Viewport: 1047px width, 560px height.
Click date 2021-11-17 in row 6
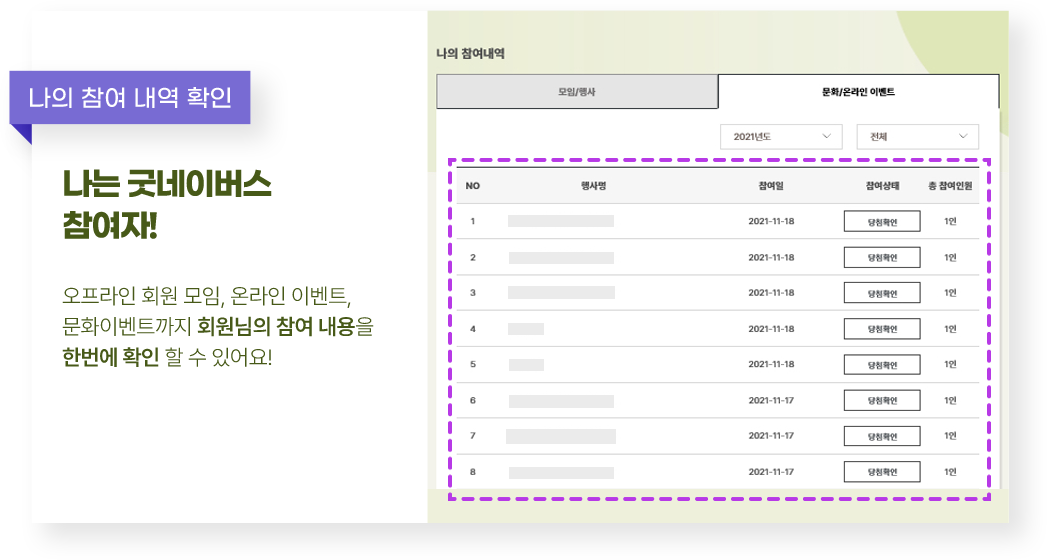tap(771, 400)
